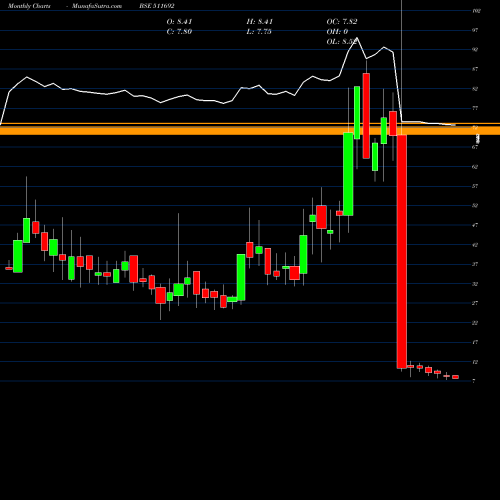This screenshot has height=500, width=500.
Task: Click the 102 price axis label
Action: [x=476, y=11]
